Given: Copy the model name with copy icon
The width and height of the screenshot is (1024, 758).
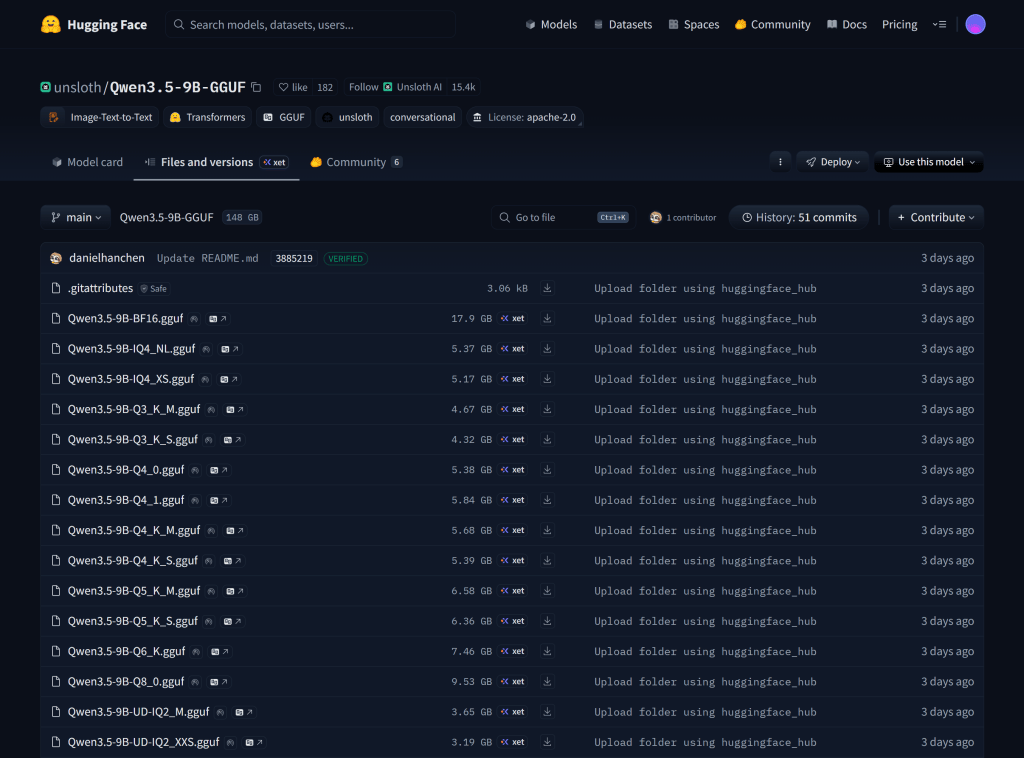Looking at the screenshot, I should [256, 87].
